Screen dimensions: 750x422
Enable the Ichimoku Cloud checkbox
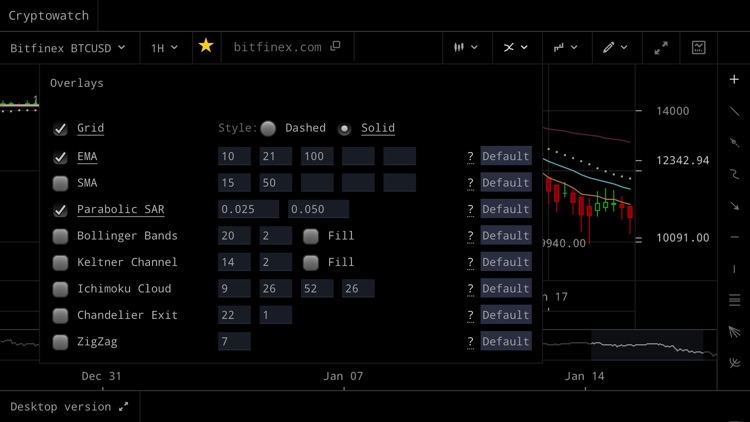coord(60,289)
